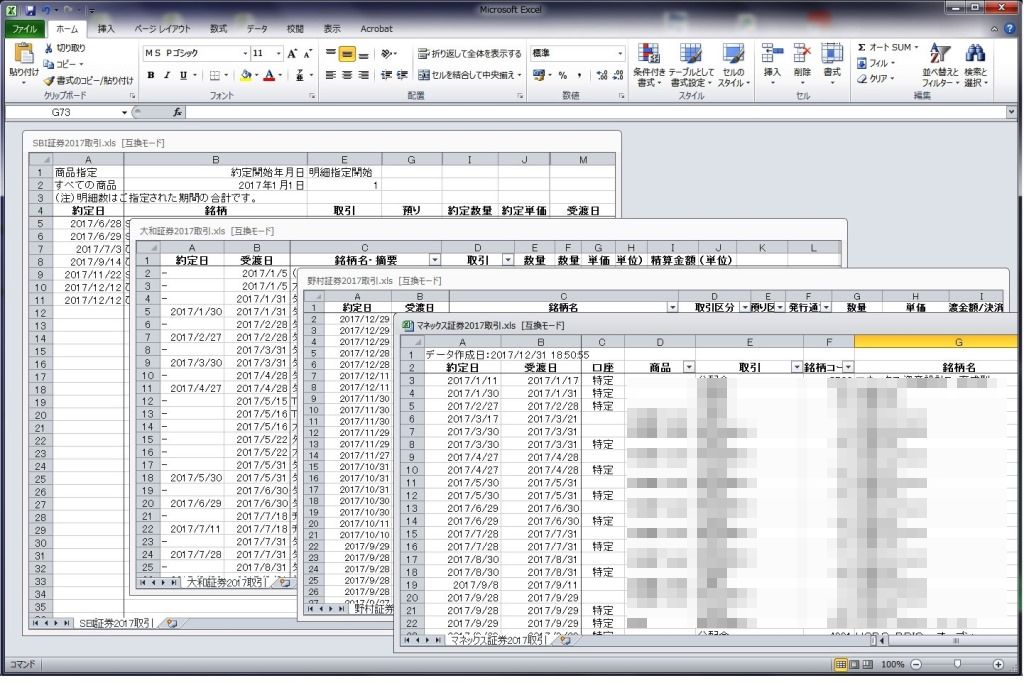Apply comma style number format

click(579, 76)
